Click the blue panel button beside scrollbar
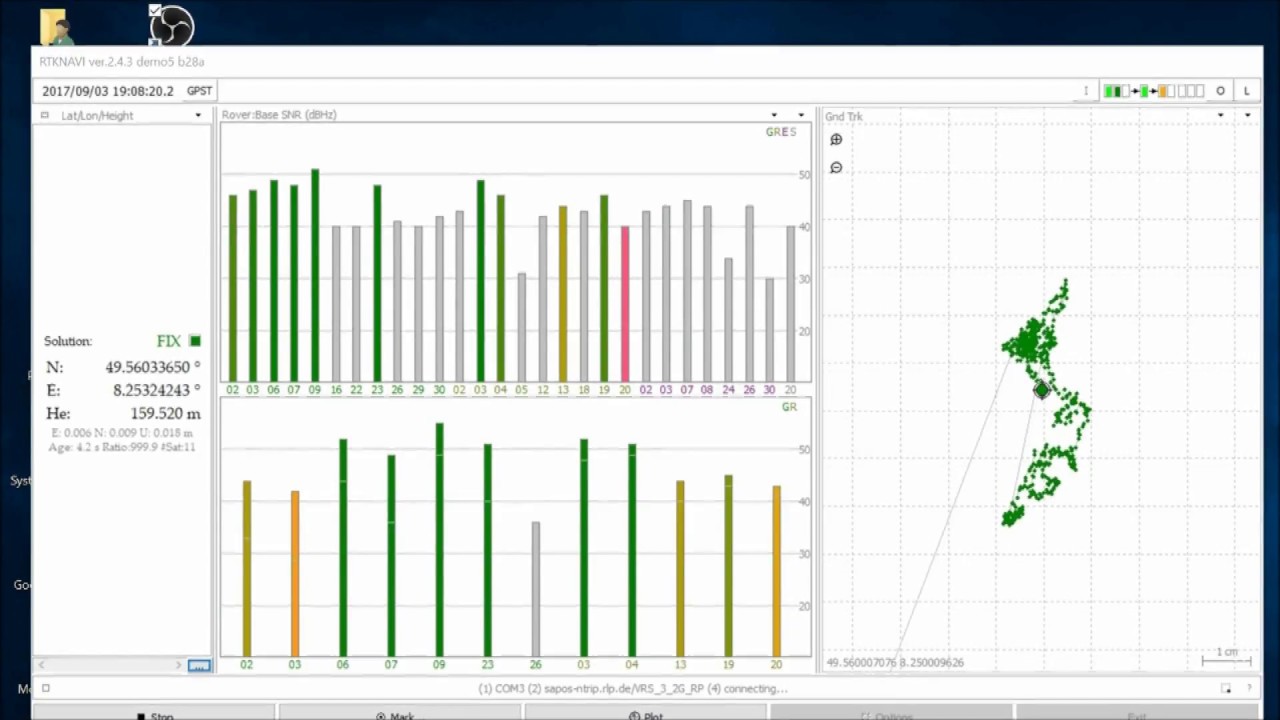Image resolution: width=1280 pixels, height=720 pixels. click(199, 665)
